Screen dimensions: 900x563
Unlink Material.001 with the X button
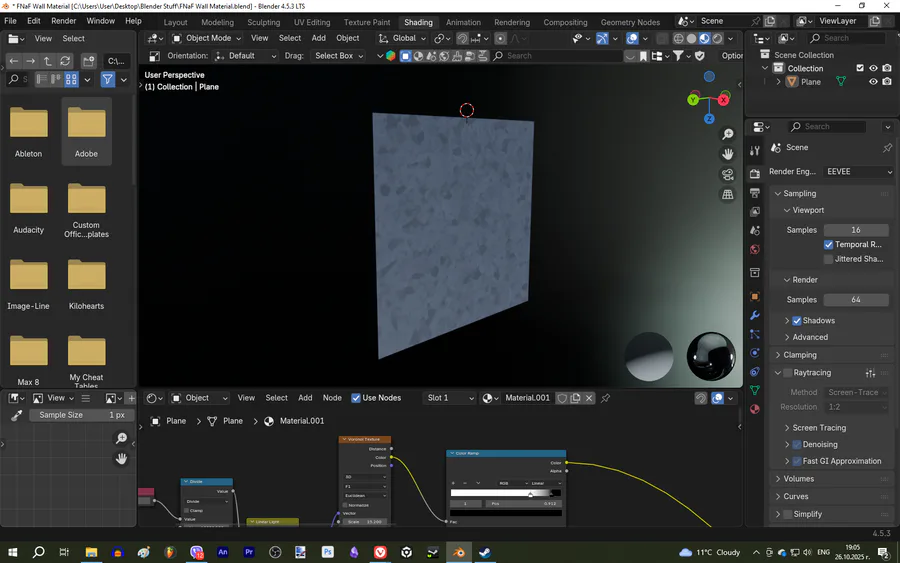tap(589, 398)
